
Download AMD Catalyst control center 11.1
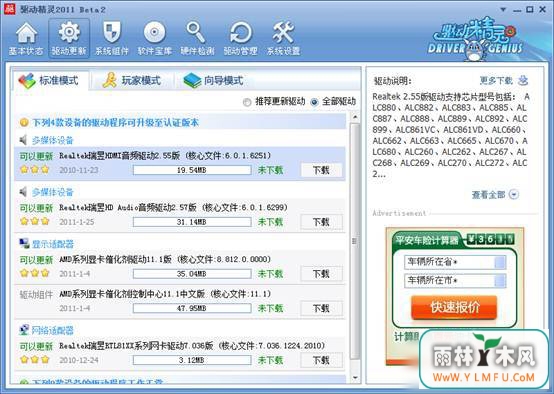tap(321, 308)
